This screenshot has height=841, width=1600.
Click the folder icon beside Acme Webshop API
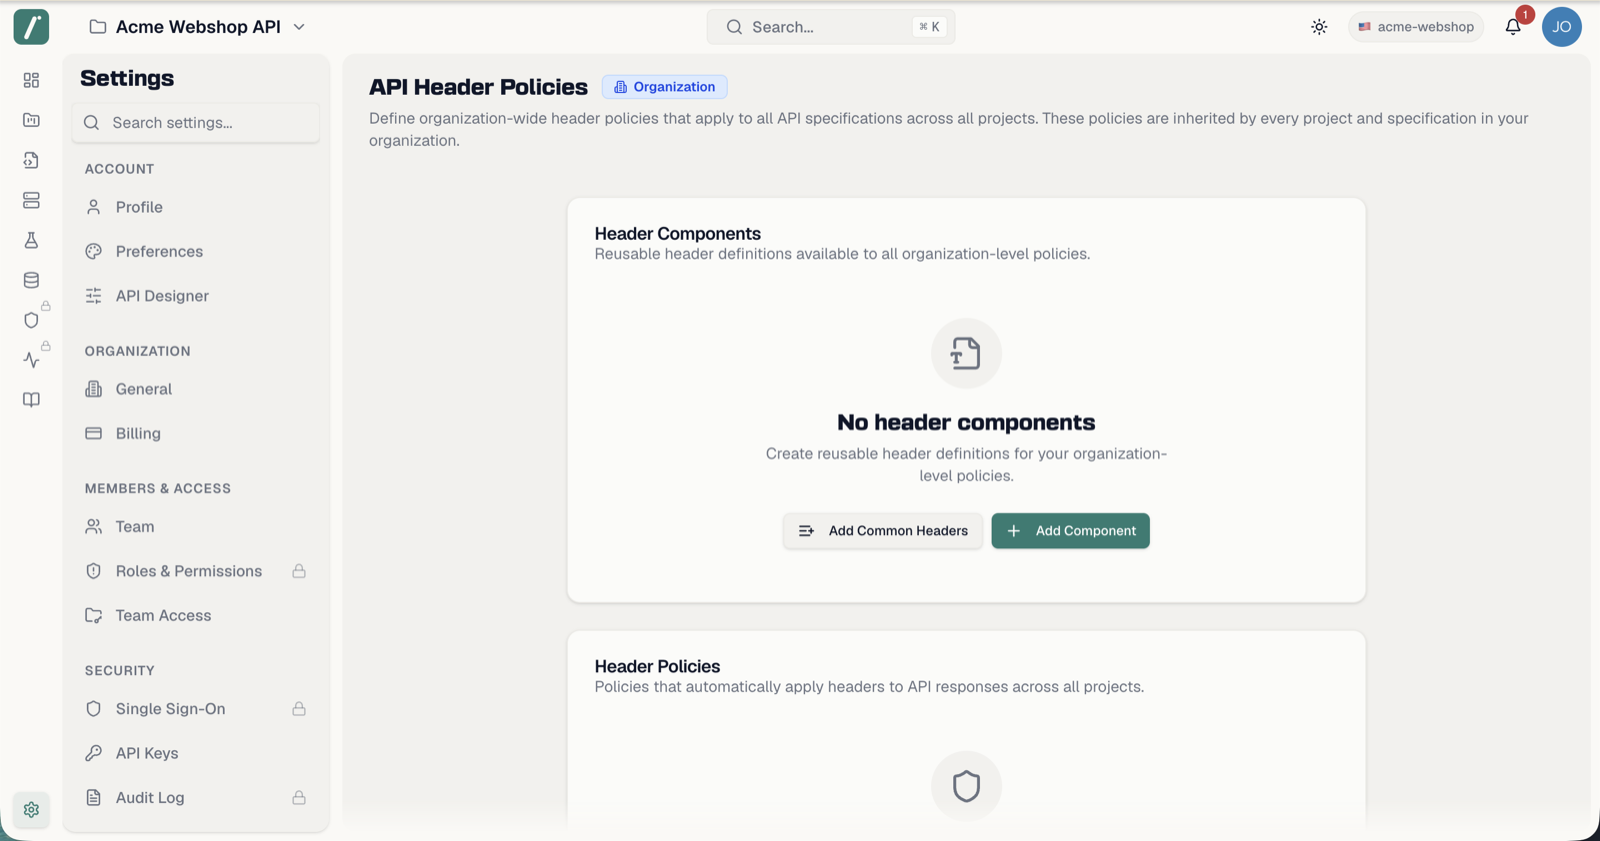[98, 27]
